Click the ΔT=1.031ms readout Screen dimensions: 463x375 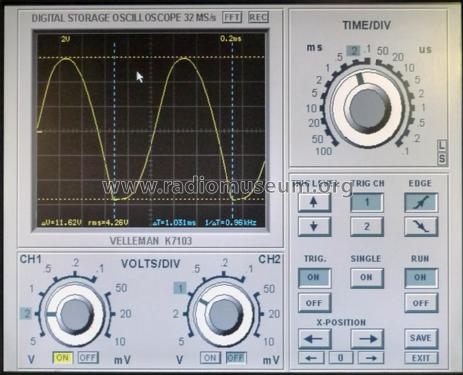coord(174,222)
